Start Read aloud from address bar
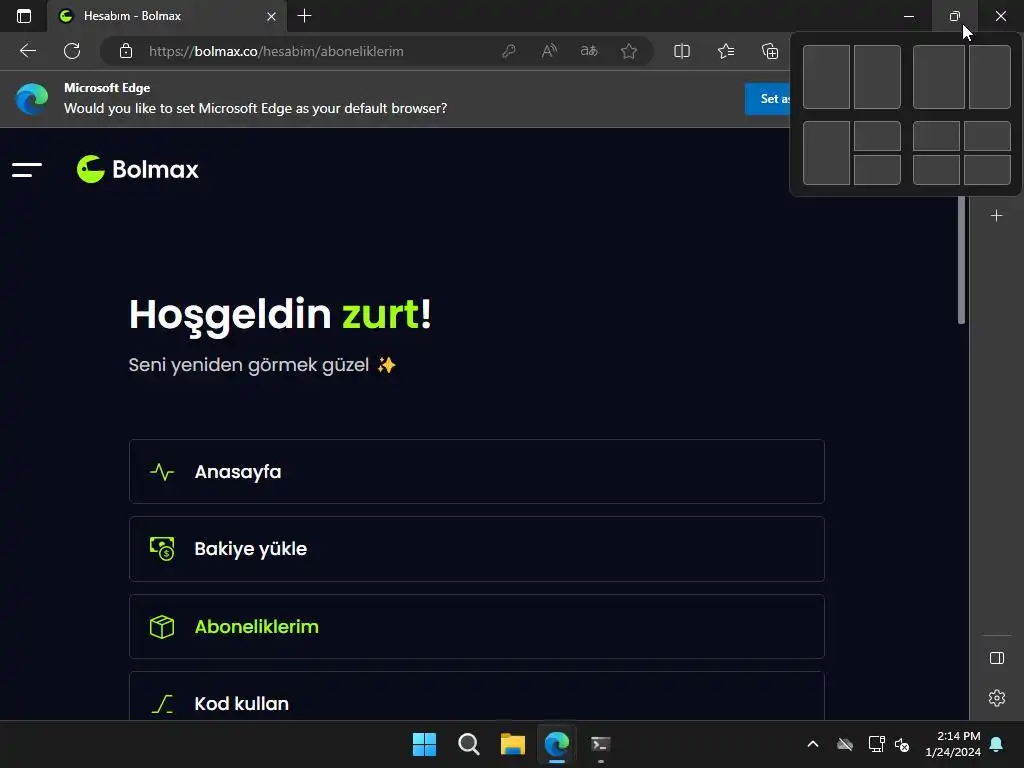 click(x=549, y=51)
